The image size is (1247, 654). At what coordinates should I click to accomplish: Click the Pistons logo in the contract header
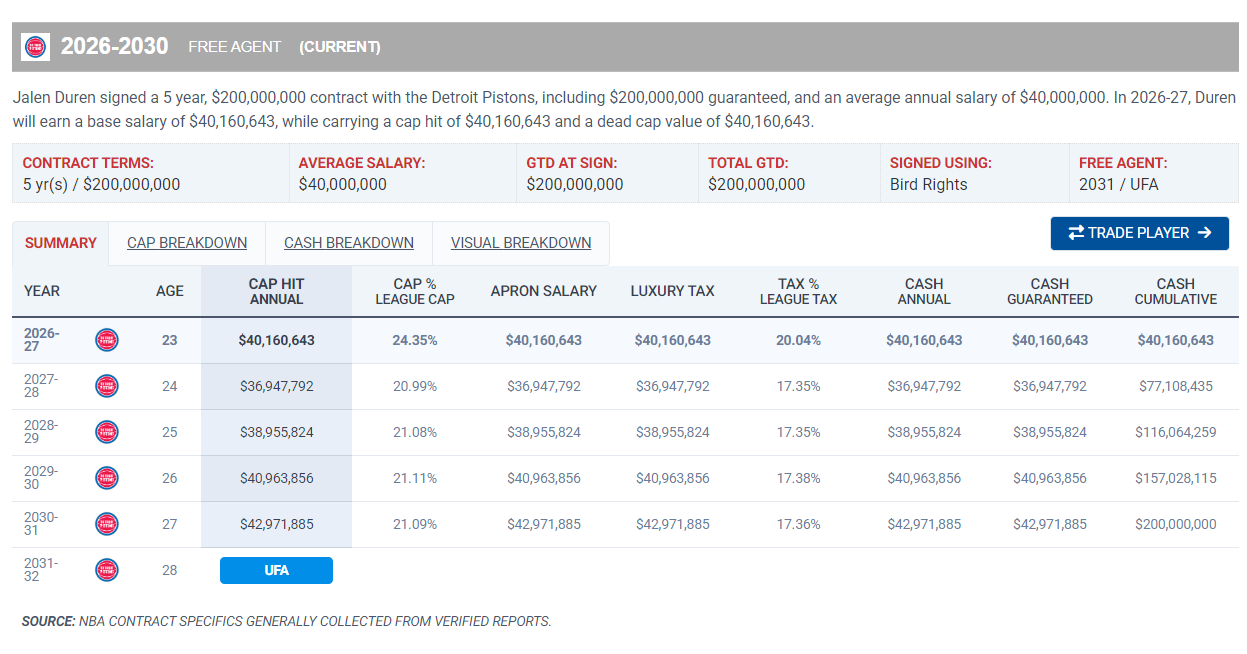point(35,47)
